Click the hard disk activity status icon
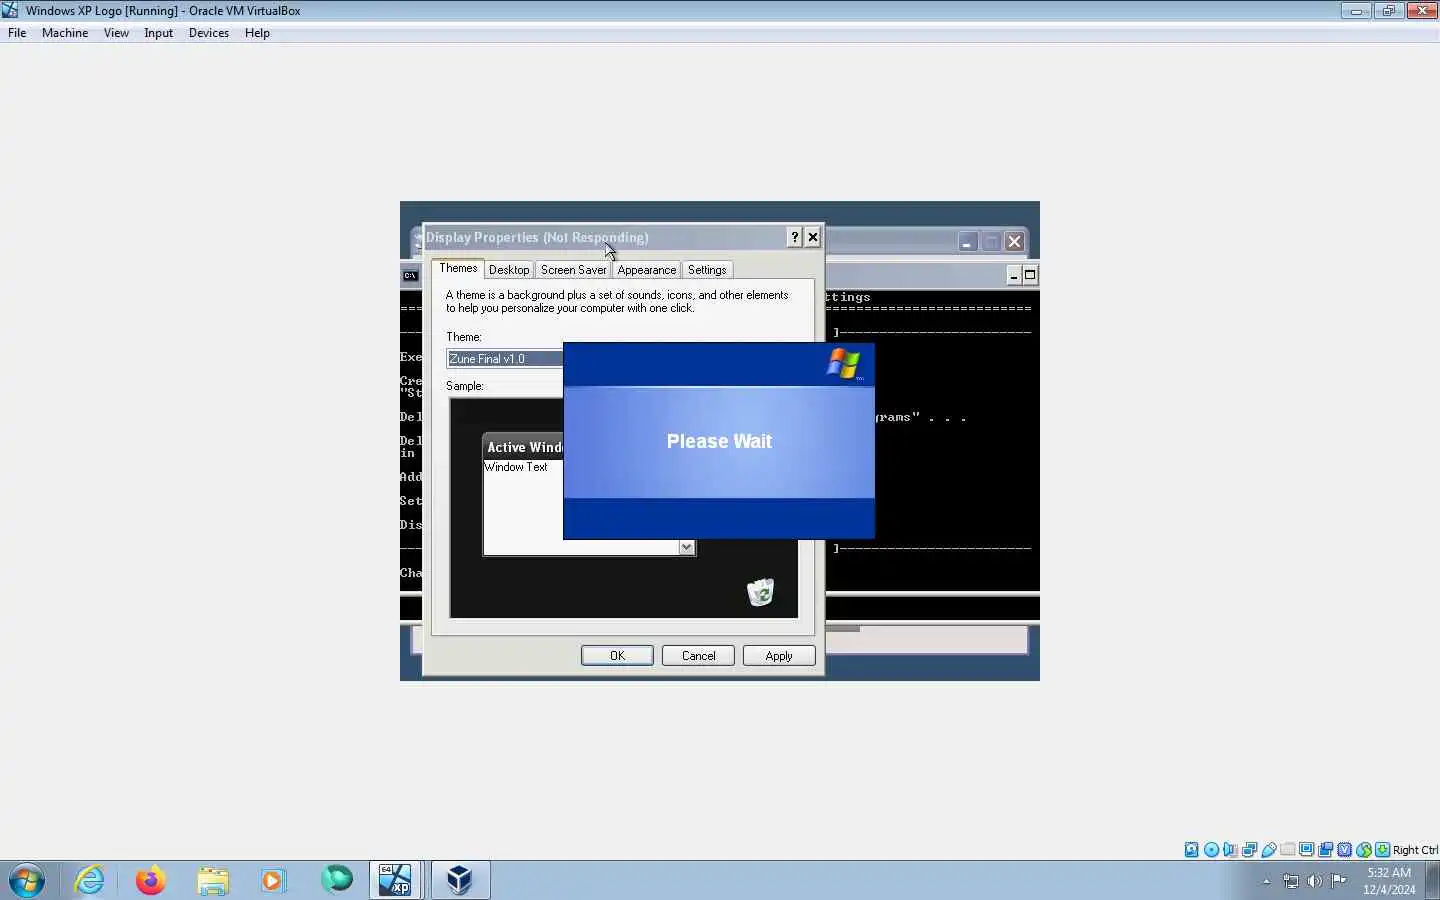The image size is (1440, 900). click(x=1192, y=850)
